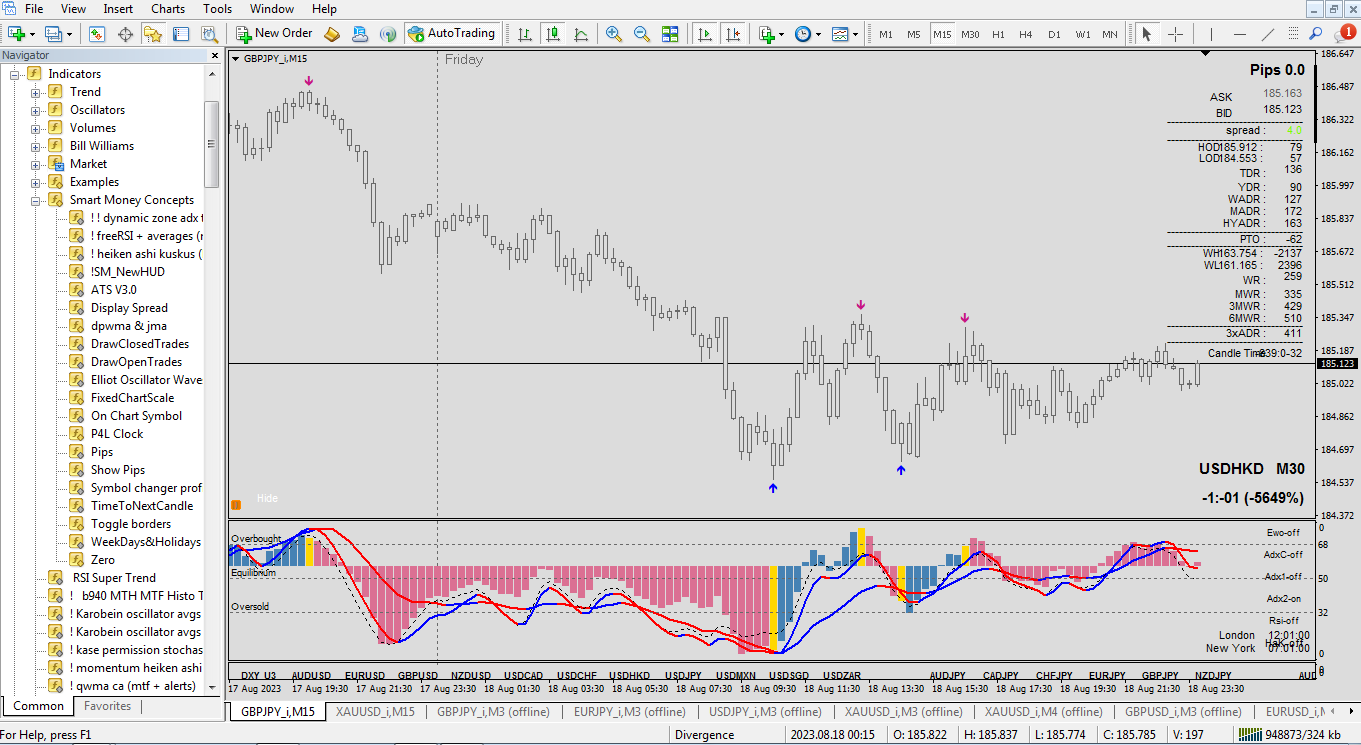The width and height of the screenshot is (1361, 745).
Task: Click the EURJPY symbol changer button
Action: click(1108, 676)
